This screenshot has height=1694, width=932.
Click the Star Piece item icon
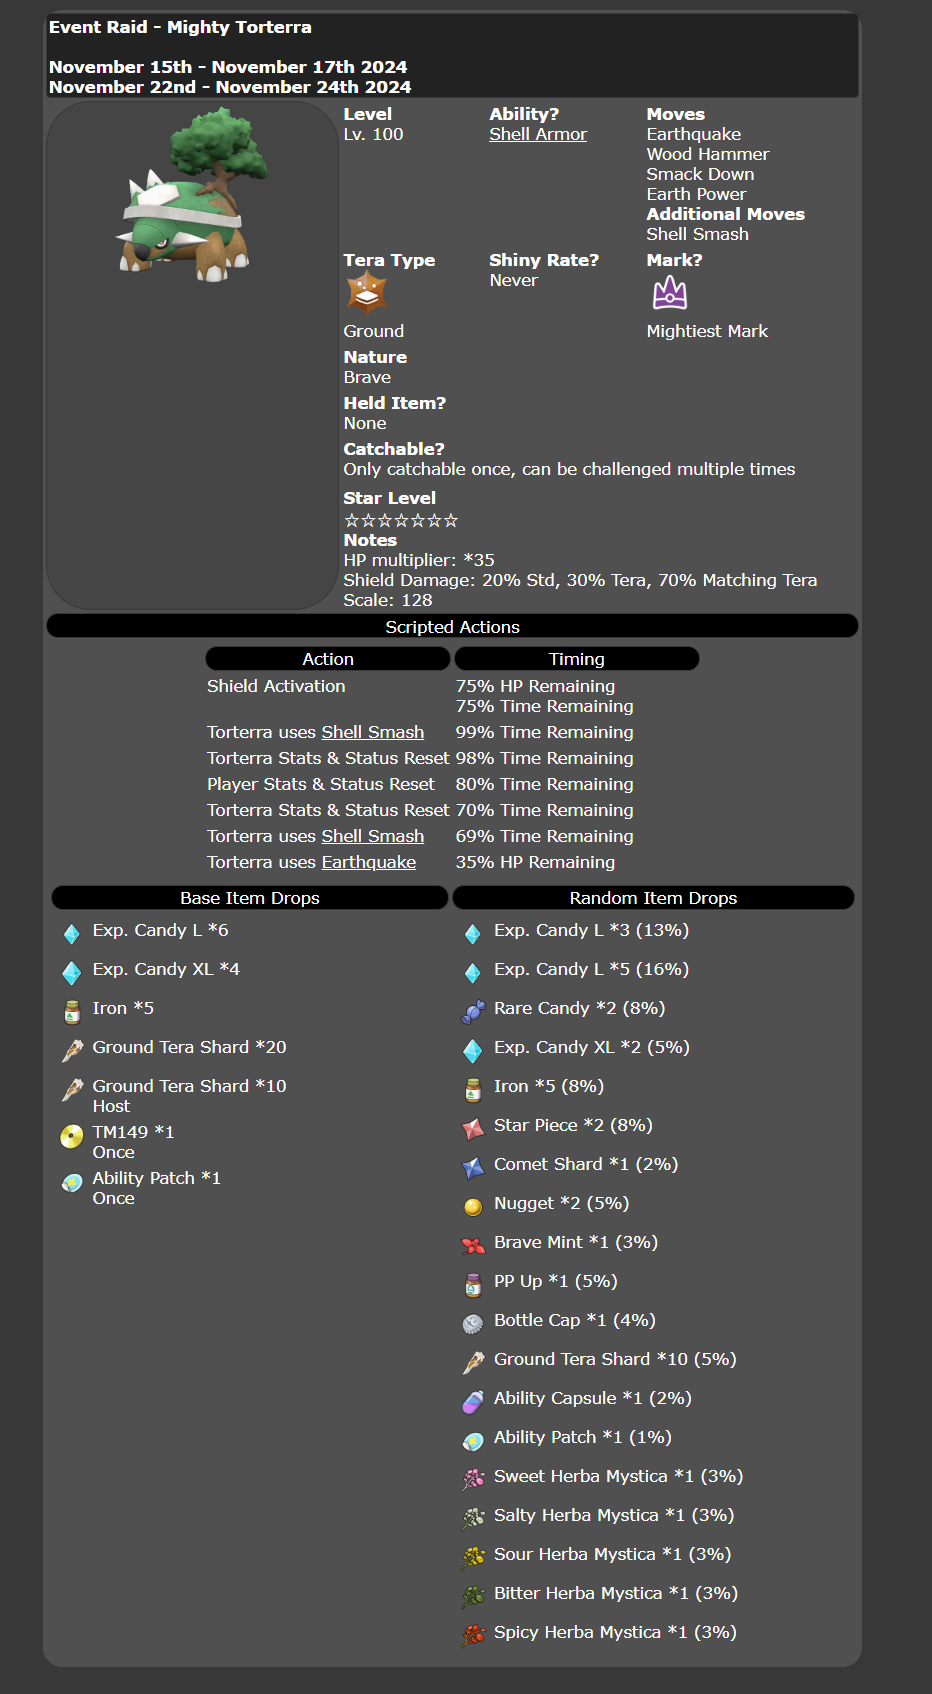pyautogui.click(x=473, y=1128)
